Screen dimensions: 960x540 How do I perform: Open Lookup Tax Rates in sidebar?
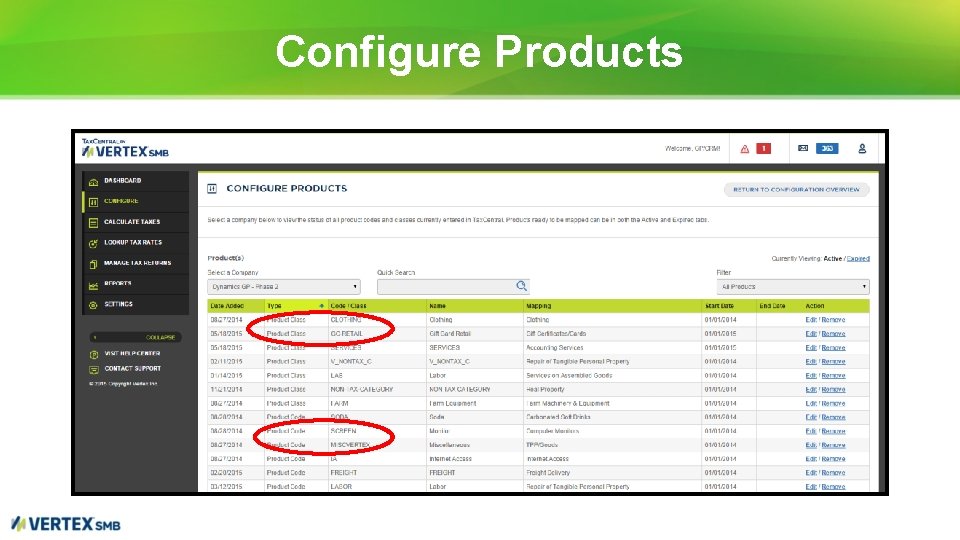(x=133, y=242)
